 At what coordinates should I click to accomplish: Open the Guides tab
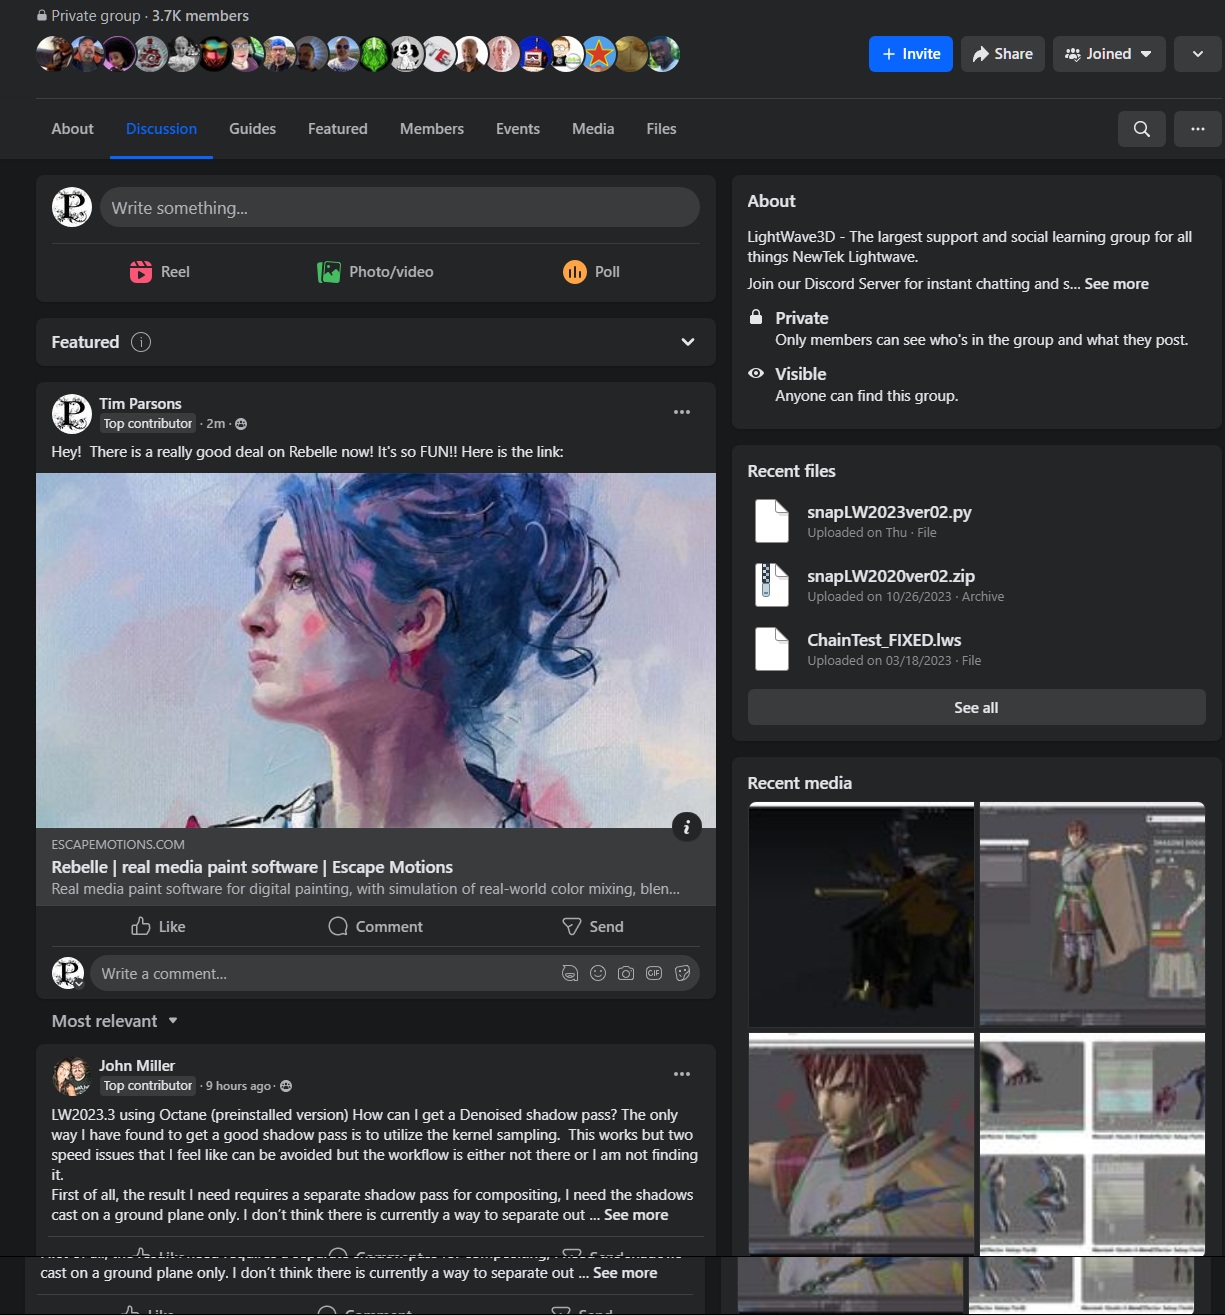[252, 129]
